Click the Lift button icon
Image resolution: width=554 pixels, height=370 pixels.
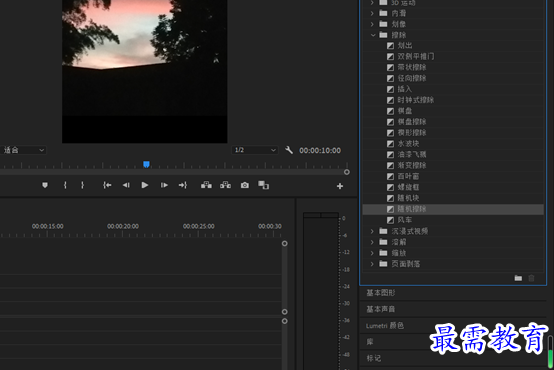click(206, 185)
